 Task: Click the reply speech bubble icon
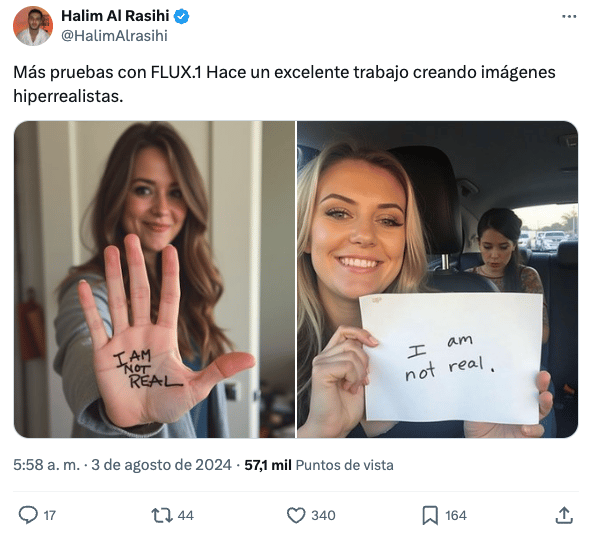tap(28, 514)
